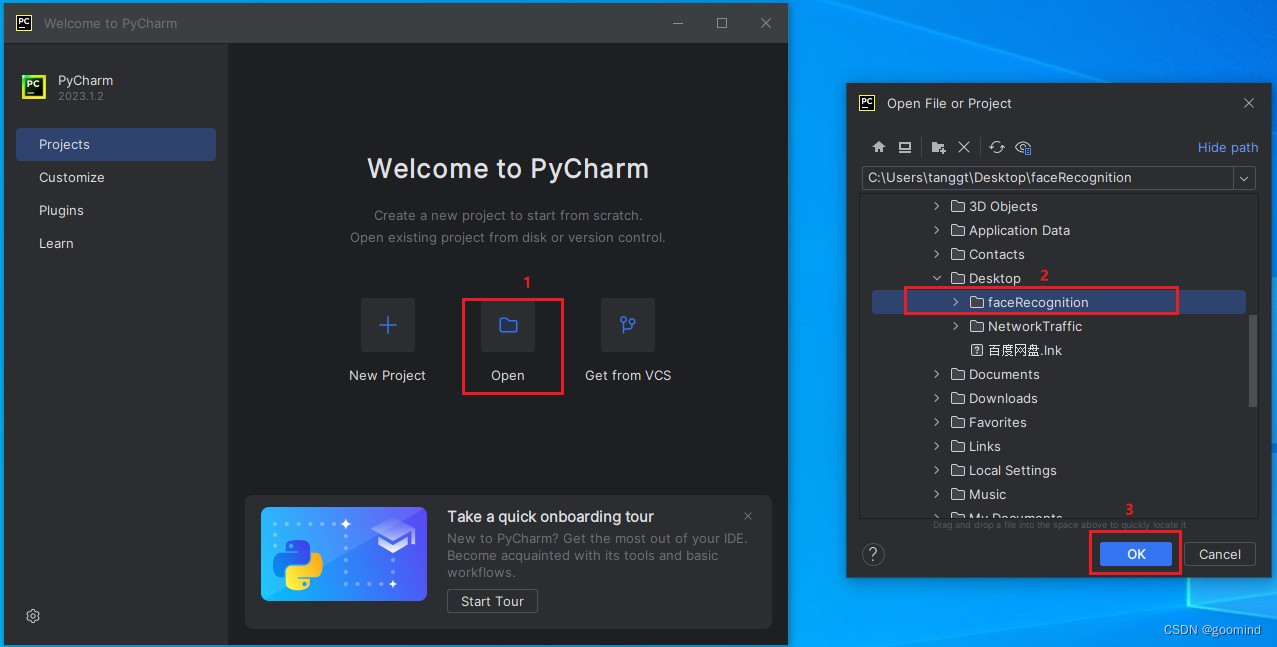The height and width of the screenshot is (647, 1277).
Task: Open the path history dropdown
Action: (x=1244, y=178)
